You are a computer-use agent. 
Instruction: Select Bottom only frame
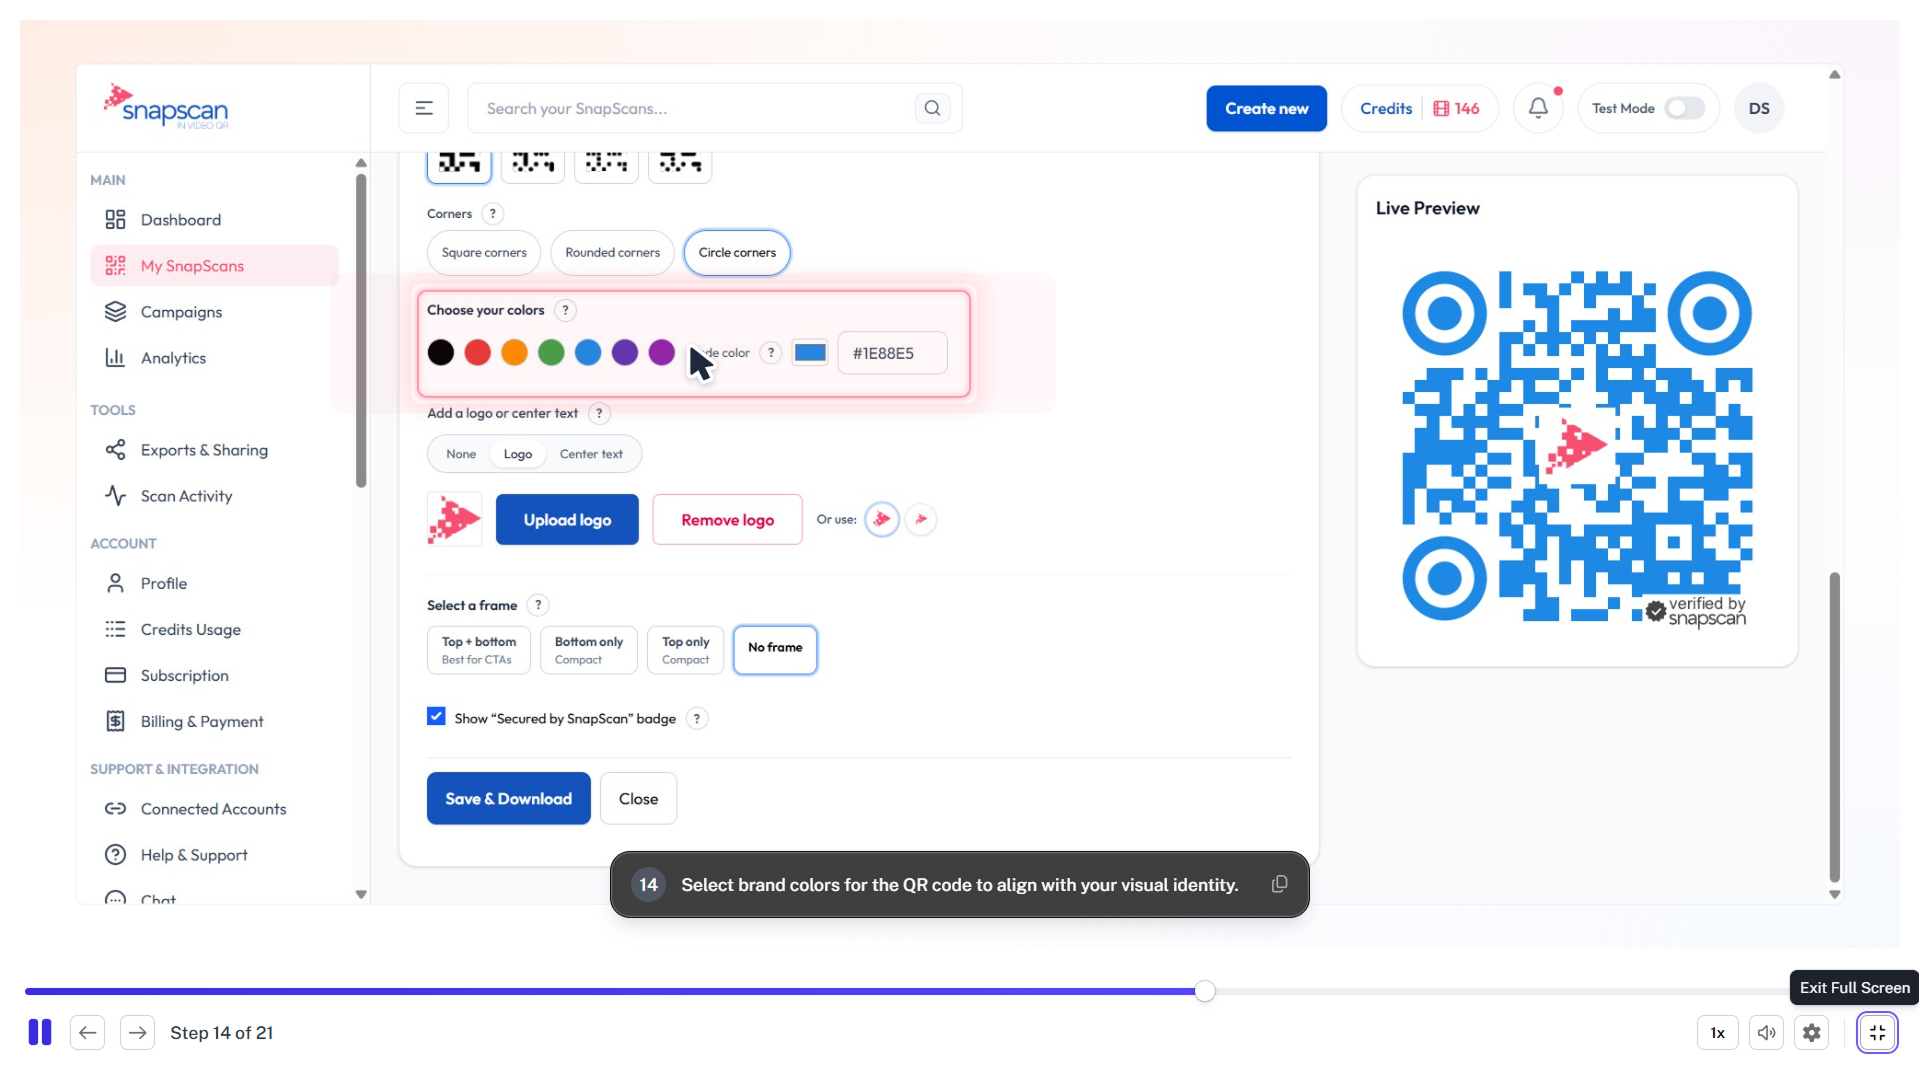tap(589, 650)
